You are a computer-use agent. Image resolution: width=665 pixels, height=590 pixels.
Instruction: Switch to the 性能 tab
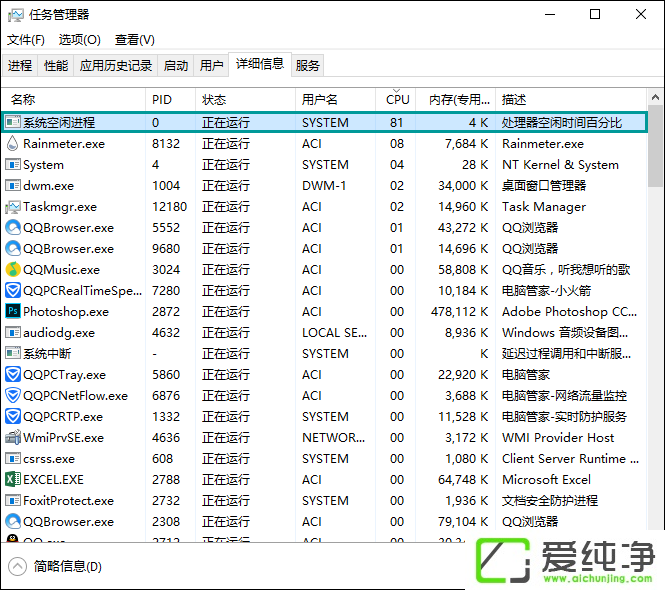tap(56, 65)
